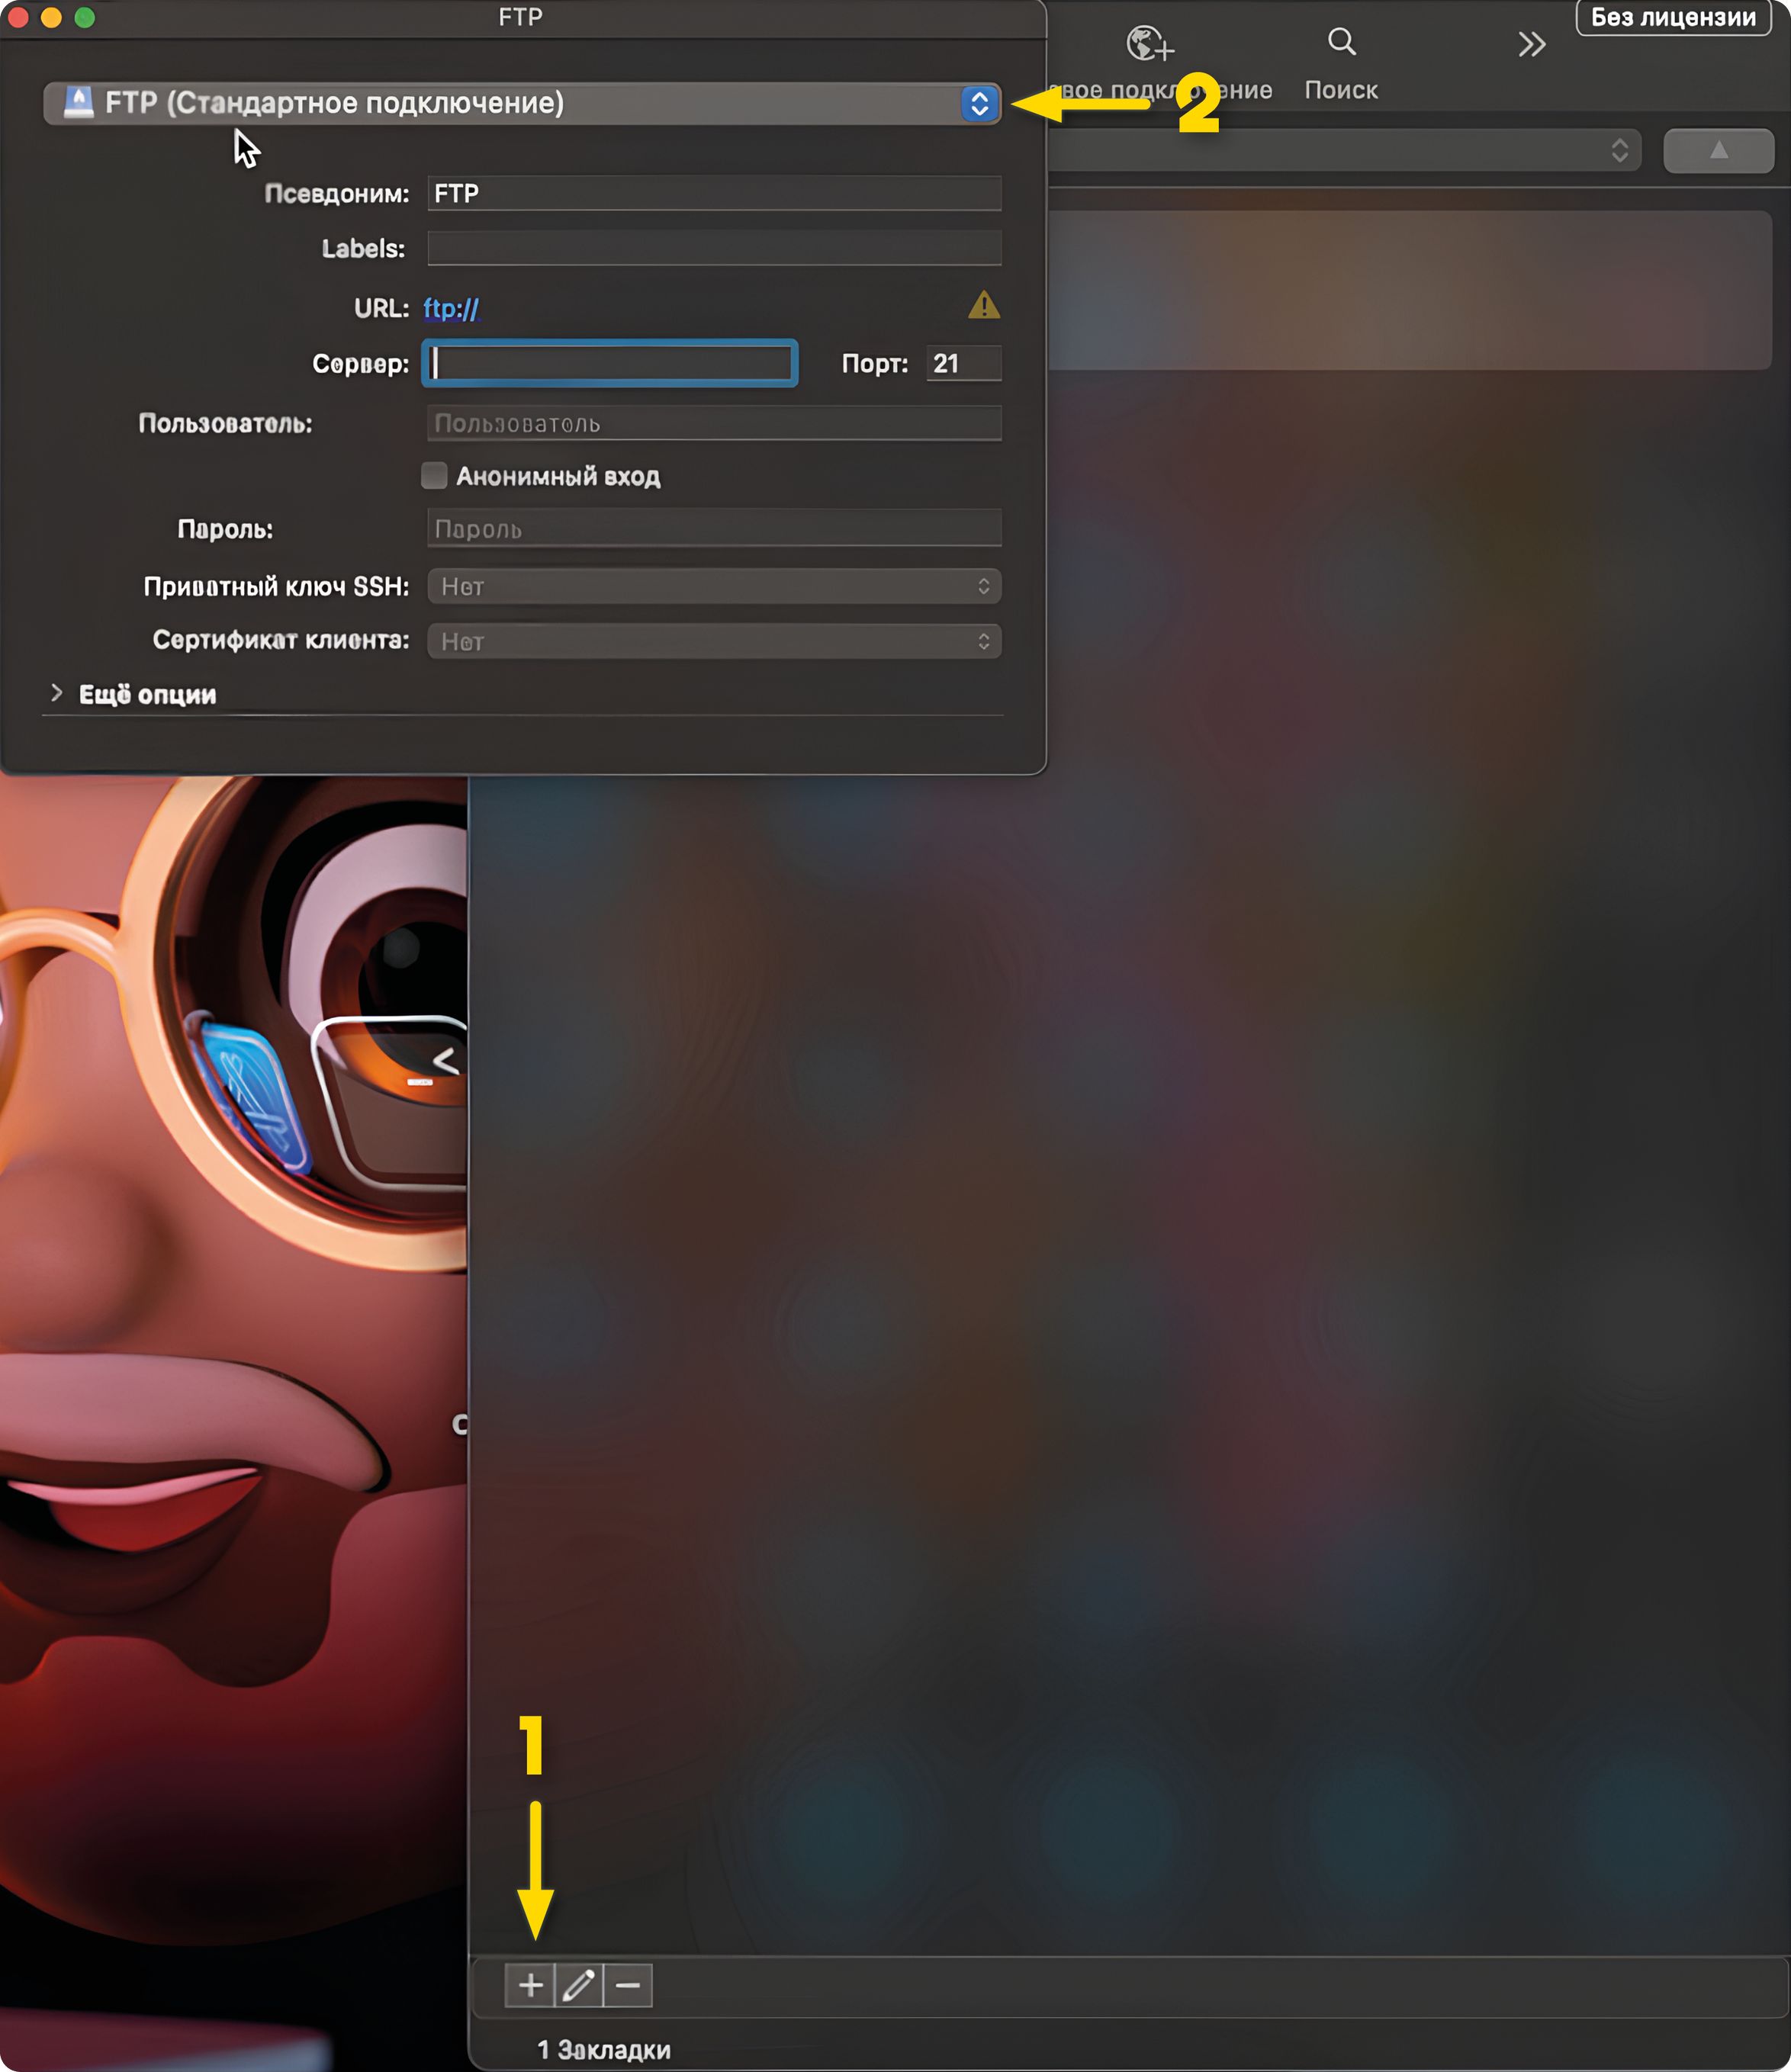This screenshot has height=2072, width=1791.
Task: Enable the Anonymous login checkbox
Action: (x=434, y=476)
